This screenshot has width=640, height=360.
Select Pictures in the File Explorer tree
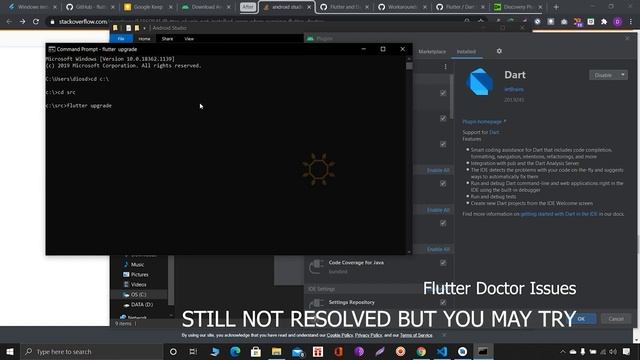pyautogui.click(x=140, y=275)
